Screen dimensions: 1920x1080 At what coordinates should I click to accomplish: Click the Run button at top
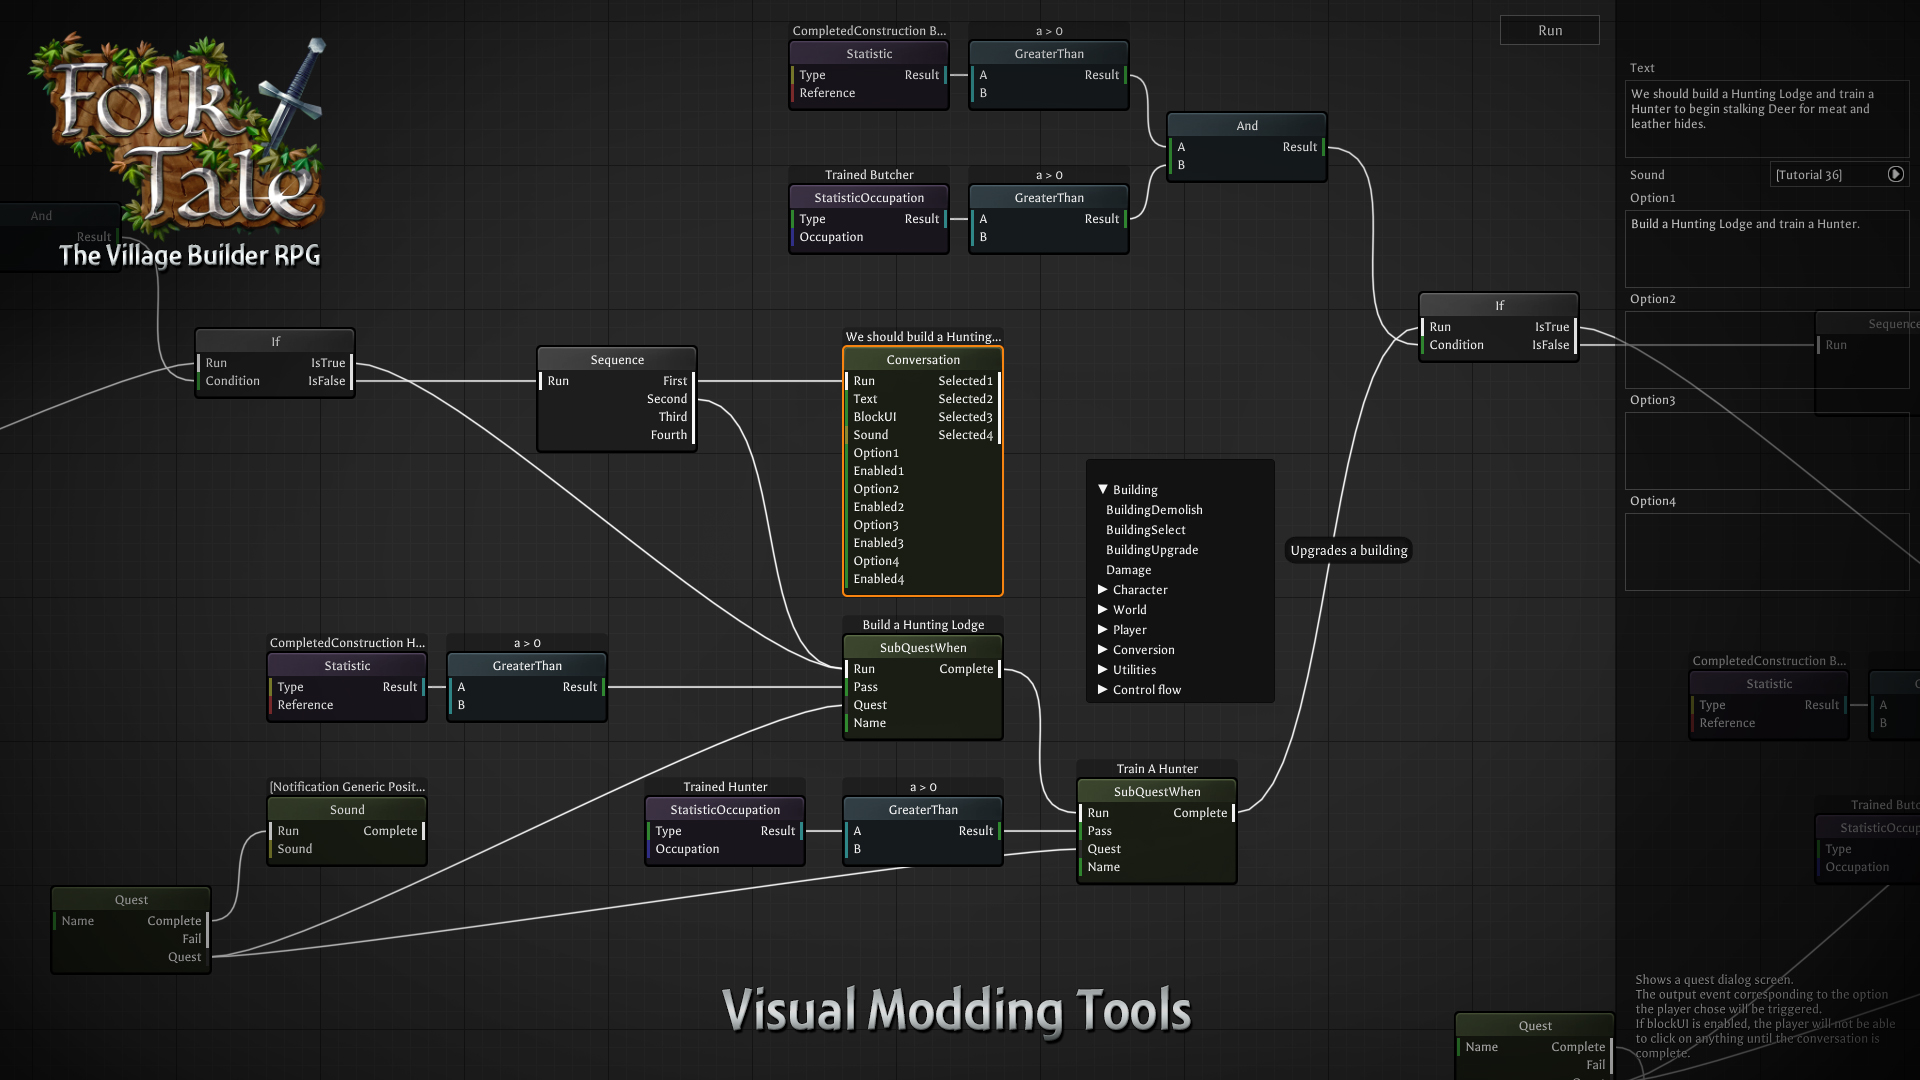coord(1549,30)
